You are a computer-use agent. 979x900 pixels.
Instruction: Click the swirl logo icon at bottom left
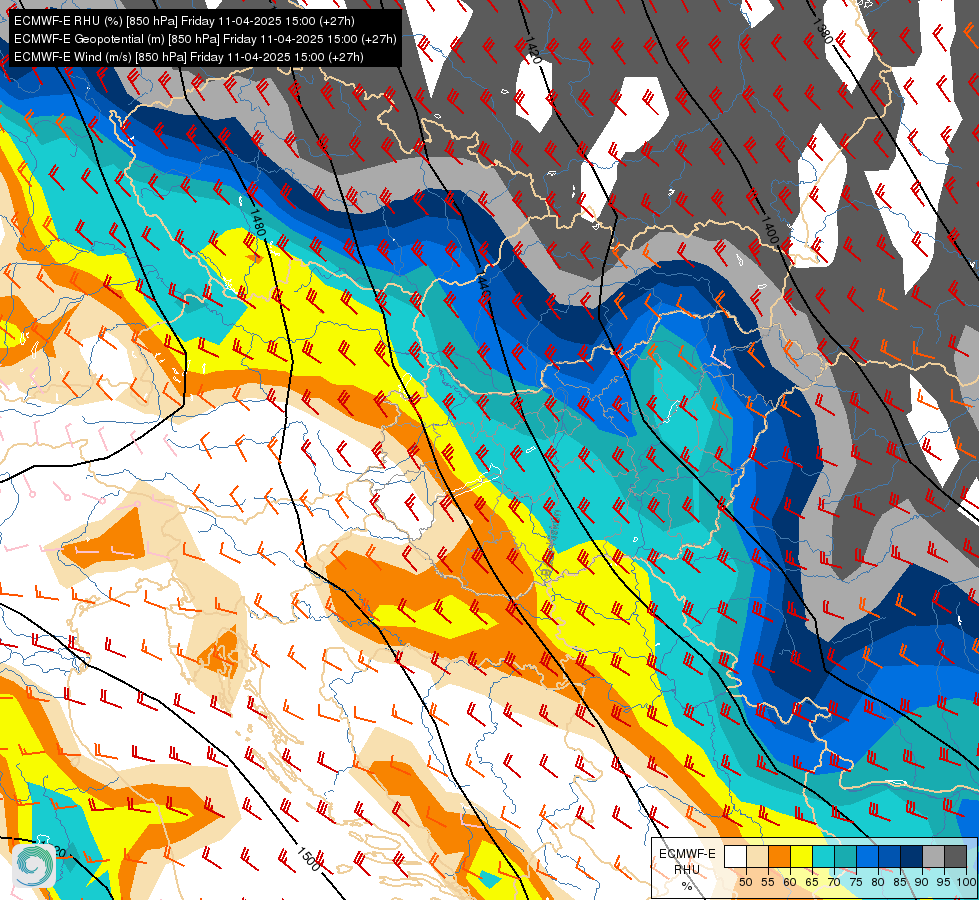coord(34,864)
